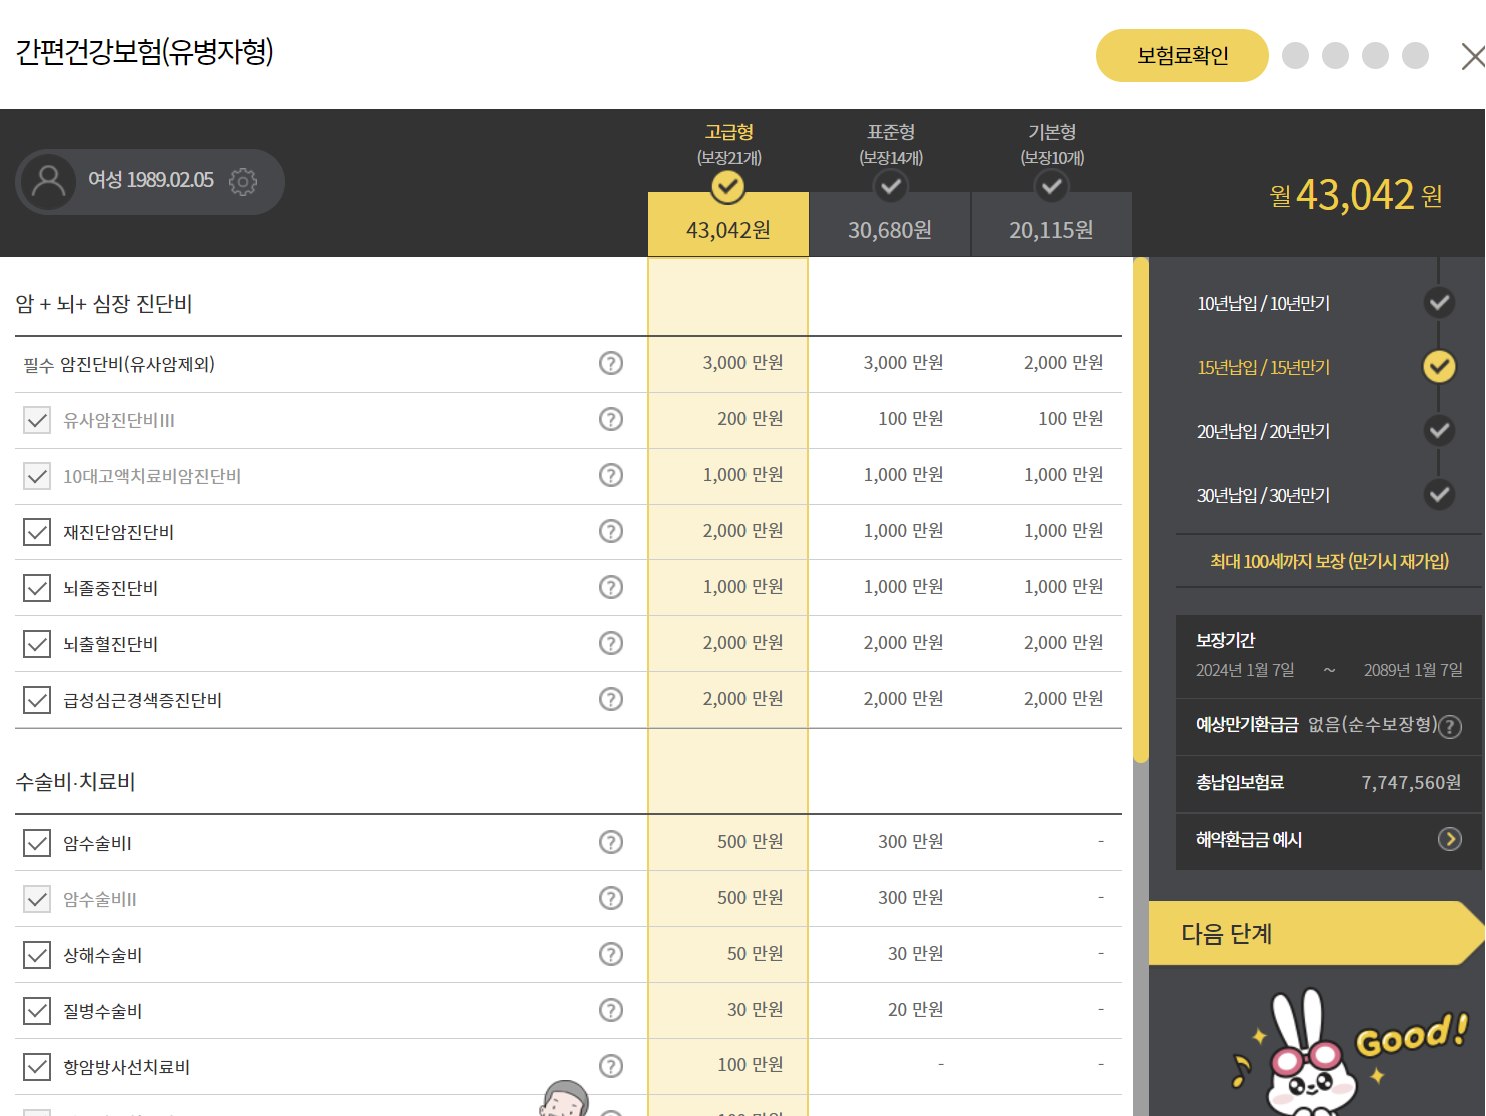Uncheck the 급성심근경색증진단비 checkbox
Image resolution: width=1486 pixels, height=1116 pixels.
pos(37,700)
